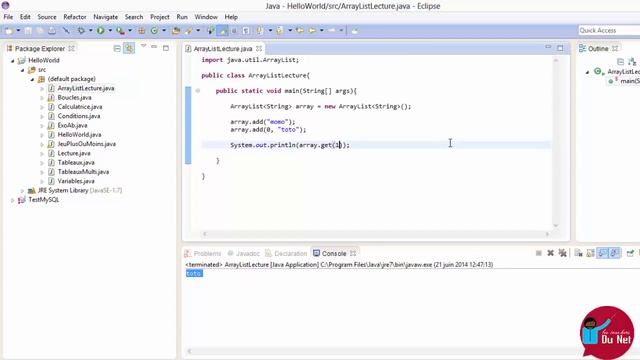
Task: Select Variables.java file
Action: [76, 181]
